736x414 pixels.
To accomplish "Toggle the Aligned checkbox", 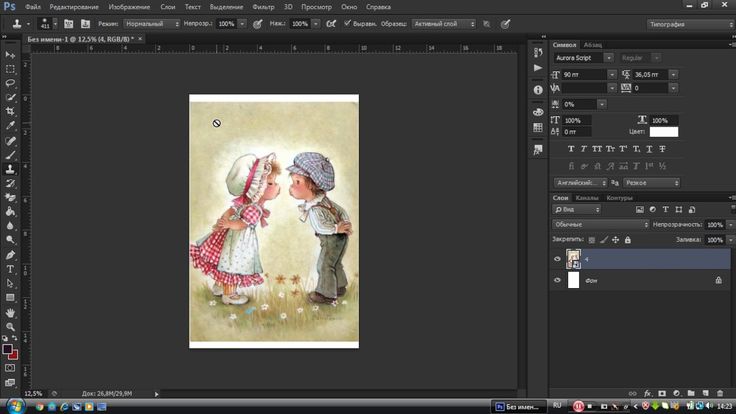I will pyautogui.click(x=347, y=23).
